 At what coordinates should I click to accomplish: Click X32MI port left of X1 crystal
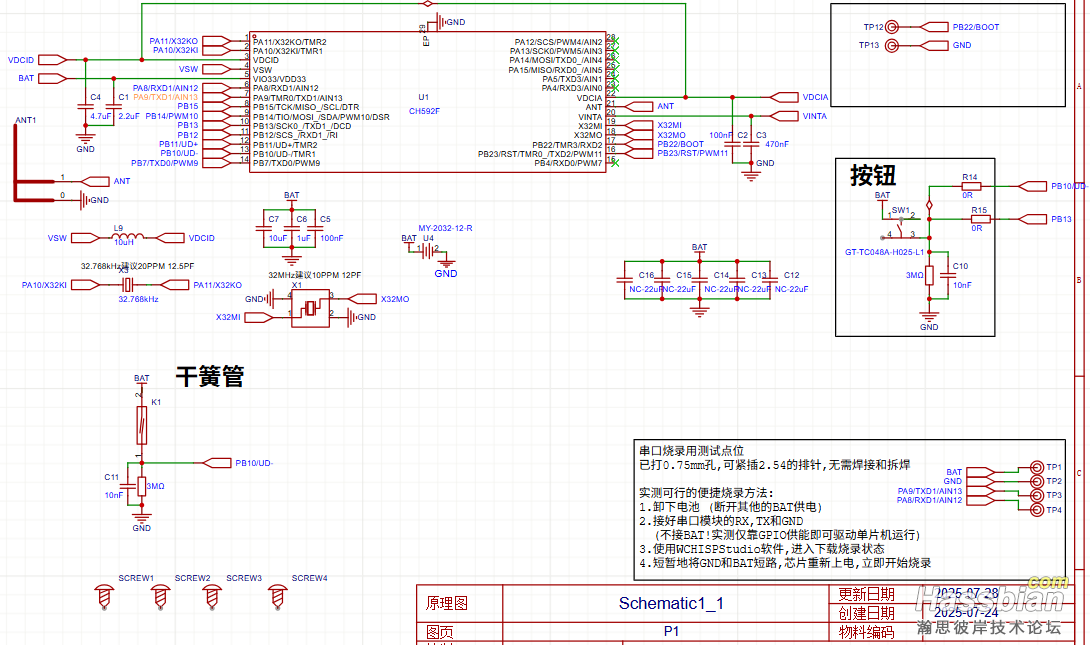(258, 317)
